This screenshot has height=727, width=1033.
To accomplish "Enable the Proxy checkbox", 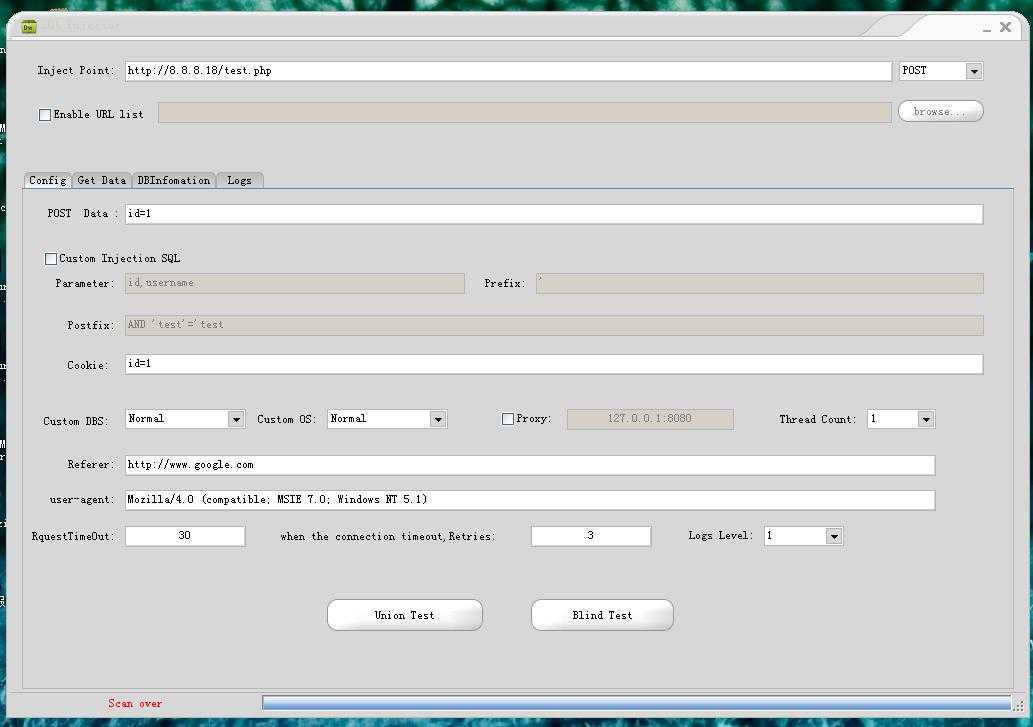I will [x=507, y=419].
